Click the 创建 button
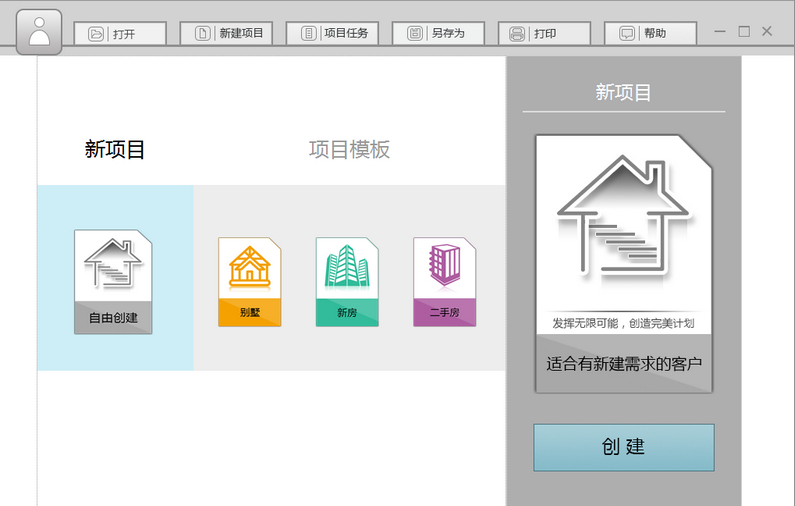 click(624, 447)
